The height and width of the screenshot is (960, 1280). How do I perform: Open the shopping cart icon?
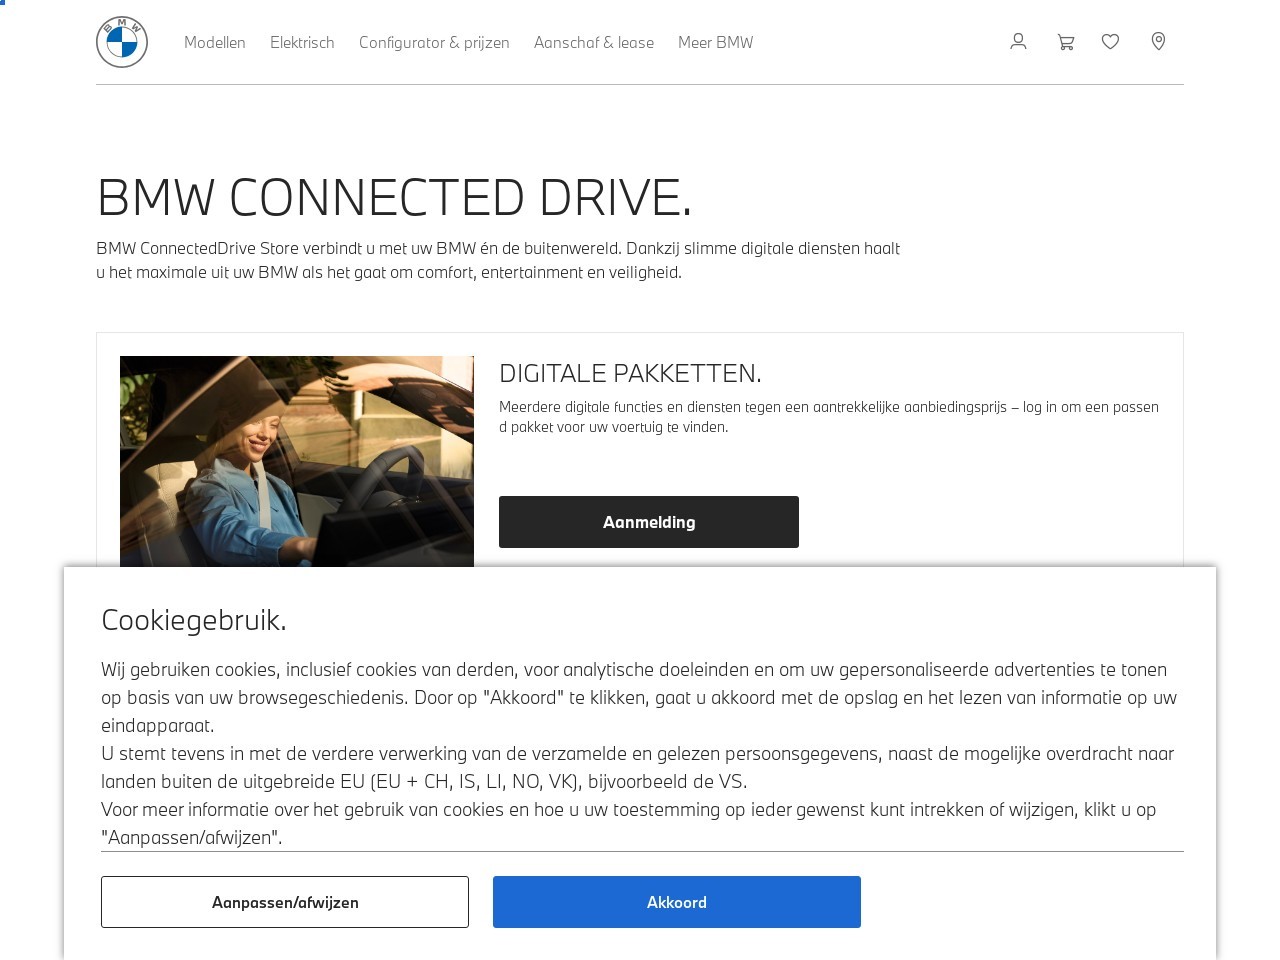pos(1066,42)
